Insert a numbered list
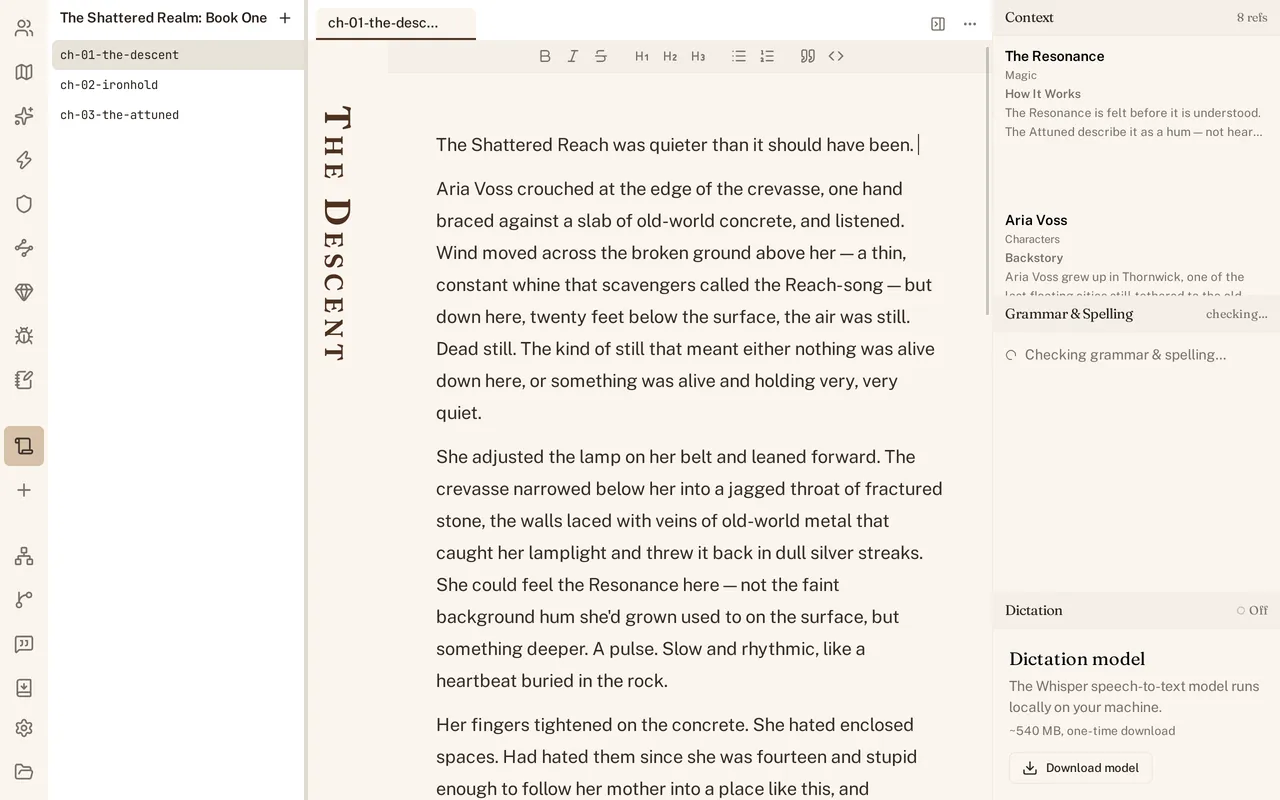Image resolution: width=1280 pixels, height=800 pixels. (767, 56)
